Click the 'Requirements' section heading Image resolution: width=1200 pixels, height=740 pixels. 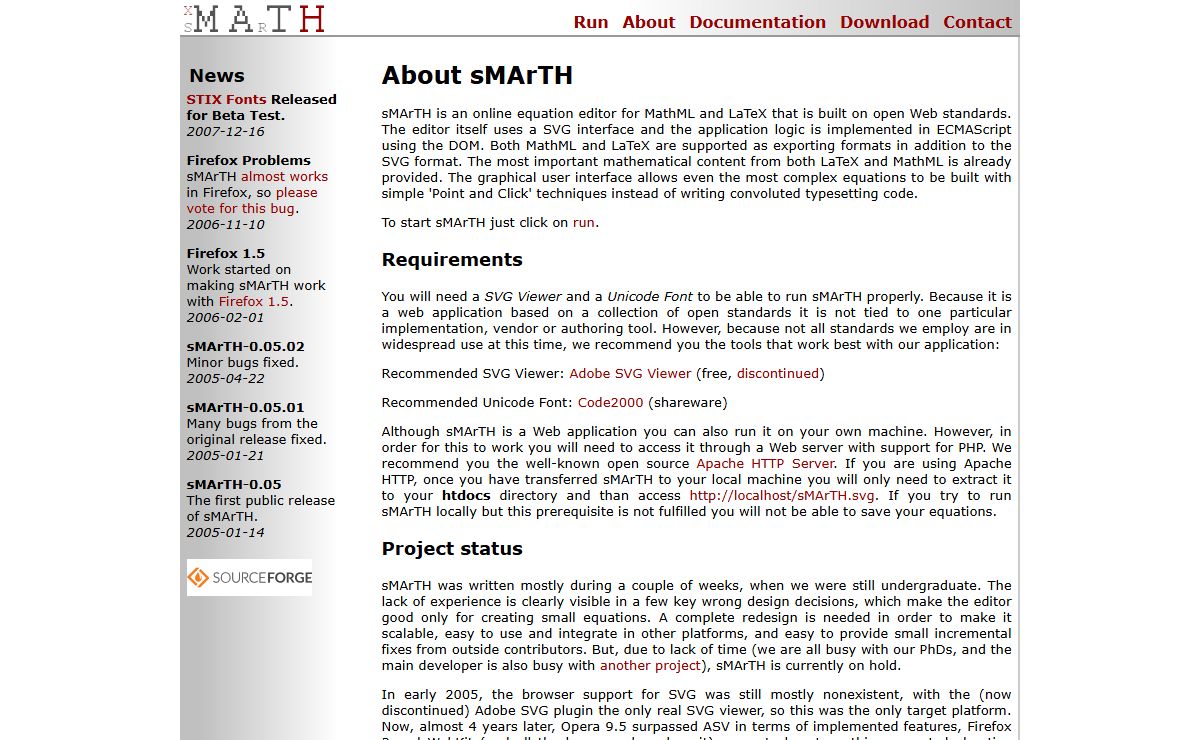[x=452, y=260]
